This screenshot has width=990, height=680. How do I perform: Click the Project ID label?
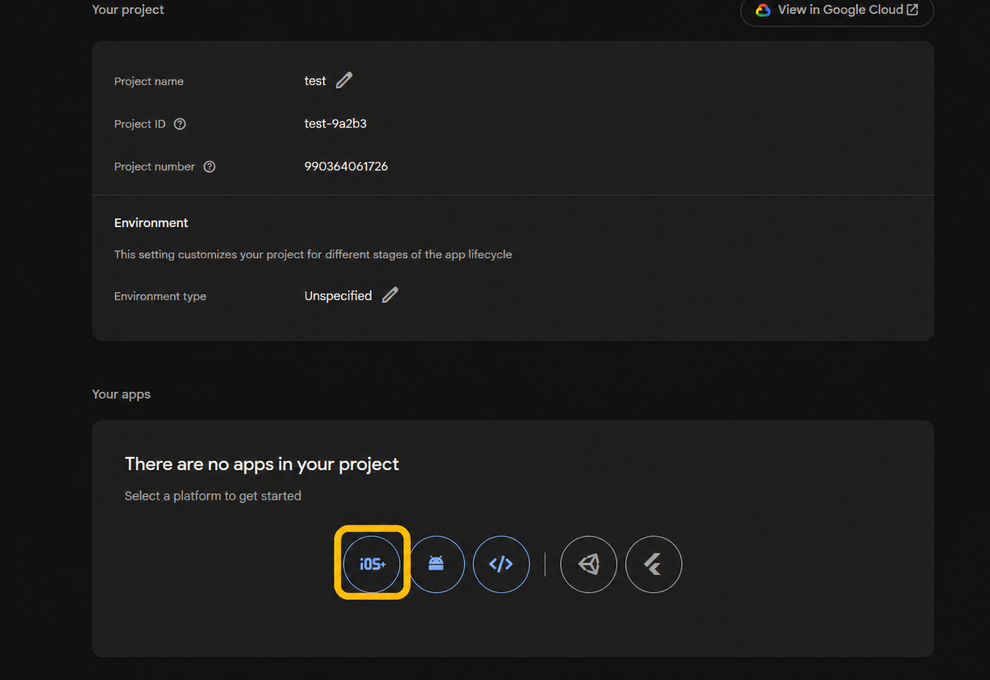pos(140,124)
